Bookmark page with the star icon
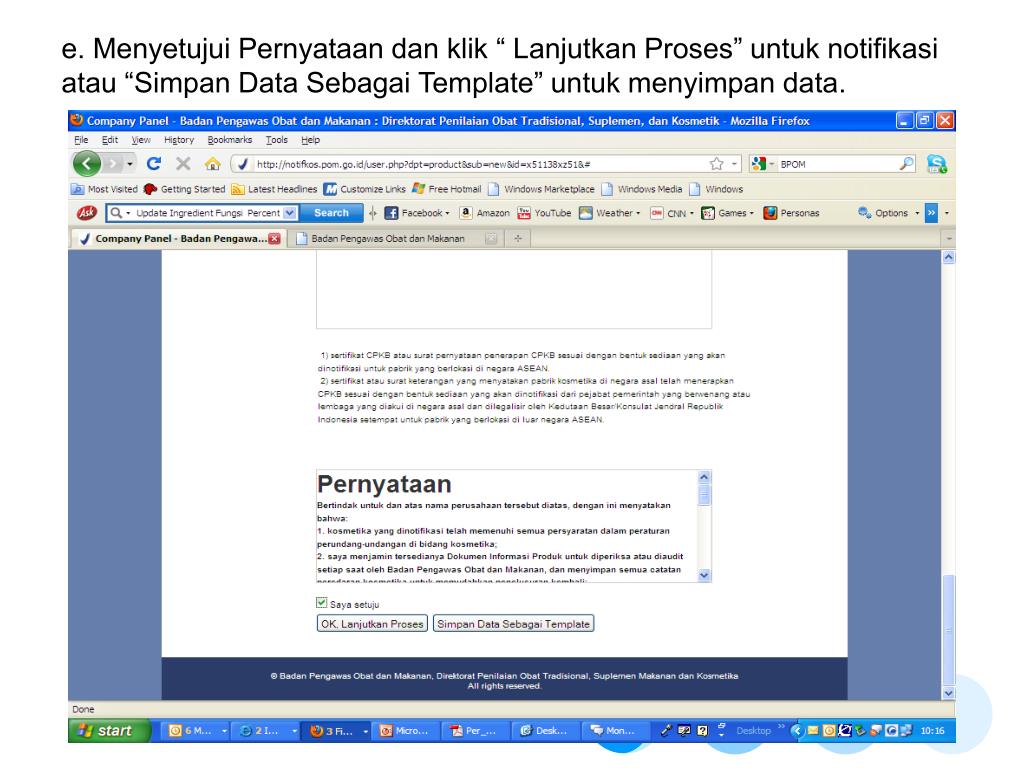This screenshot has width=1024, height=768. (x=716, y=164)
